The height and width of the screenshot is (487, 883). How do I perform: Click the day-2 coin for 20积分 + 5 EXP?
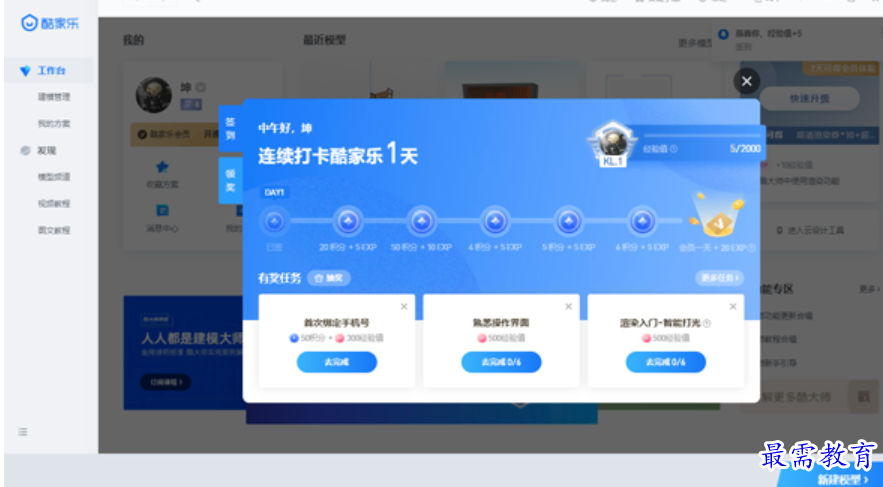[348, 221]
